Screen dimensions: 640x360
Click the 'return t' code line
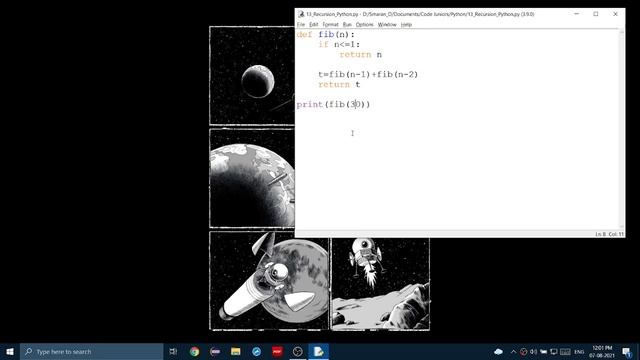pos(339,84)
